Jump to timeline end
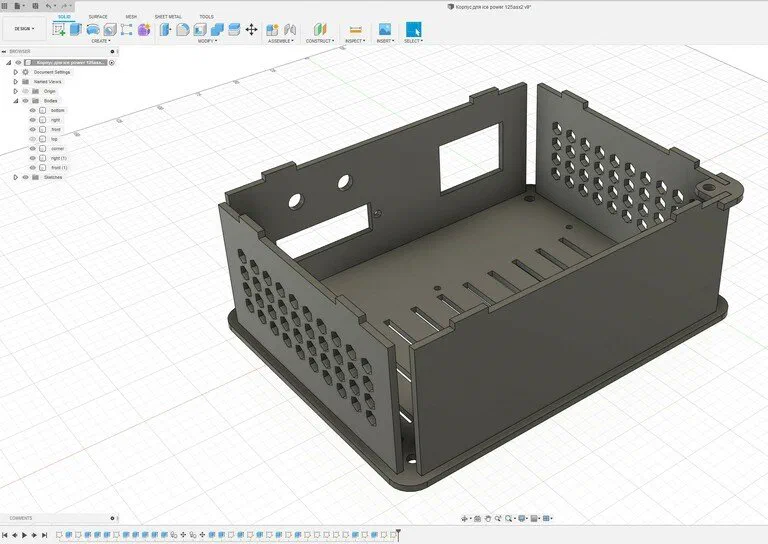The height and width of the screenshot is (544, 768). (45, 535)
